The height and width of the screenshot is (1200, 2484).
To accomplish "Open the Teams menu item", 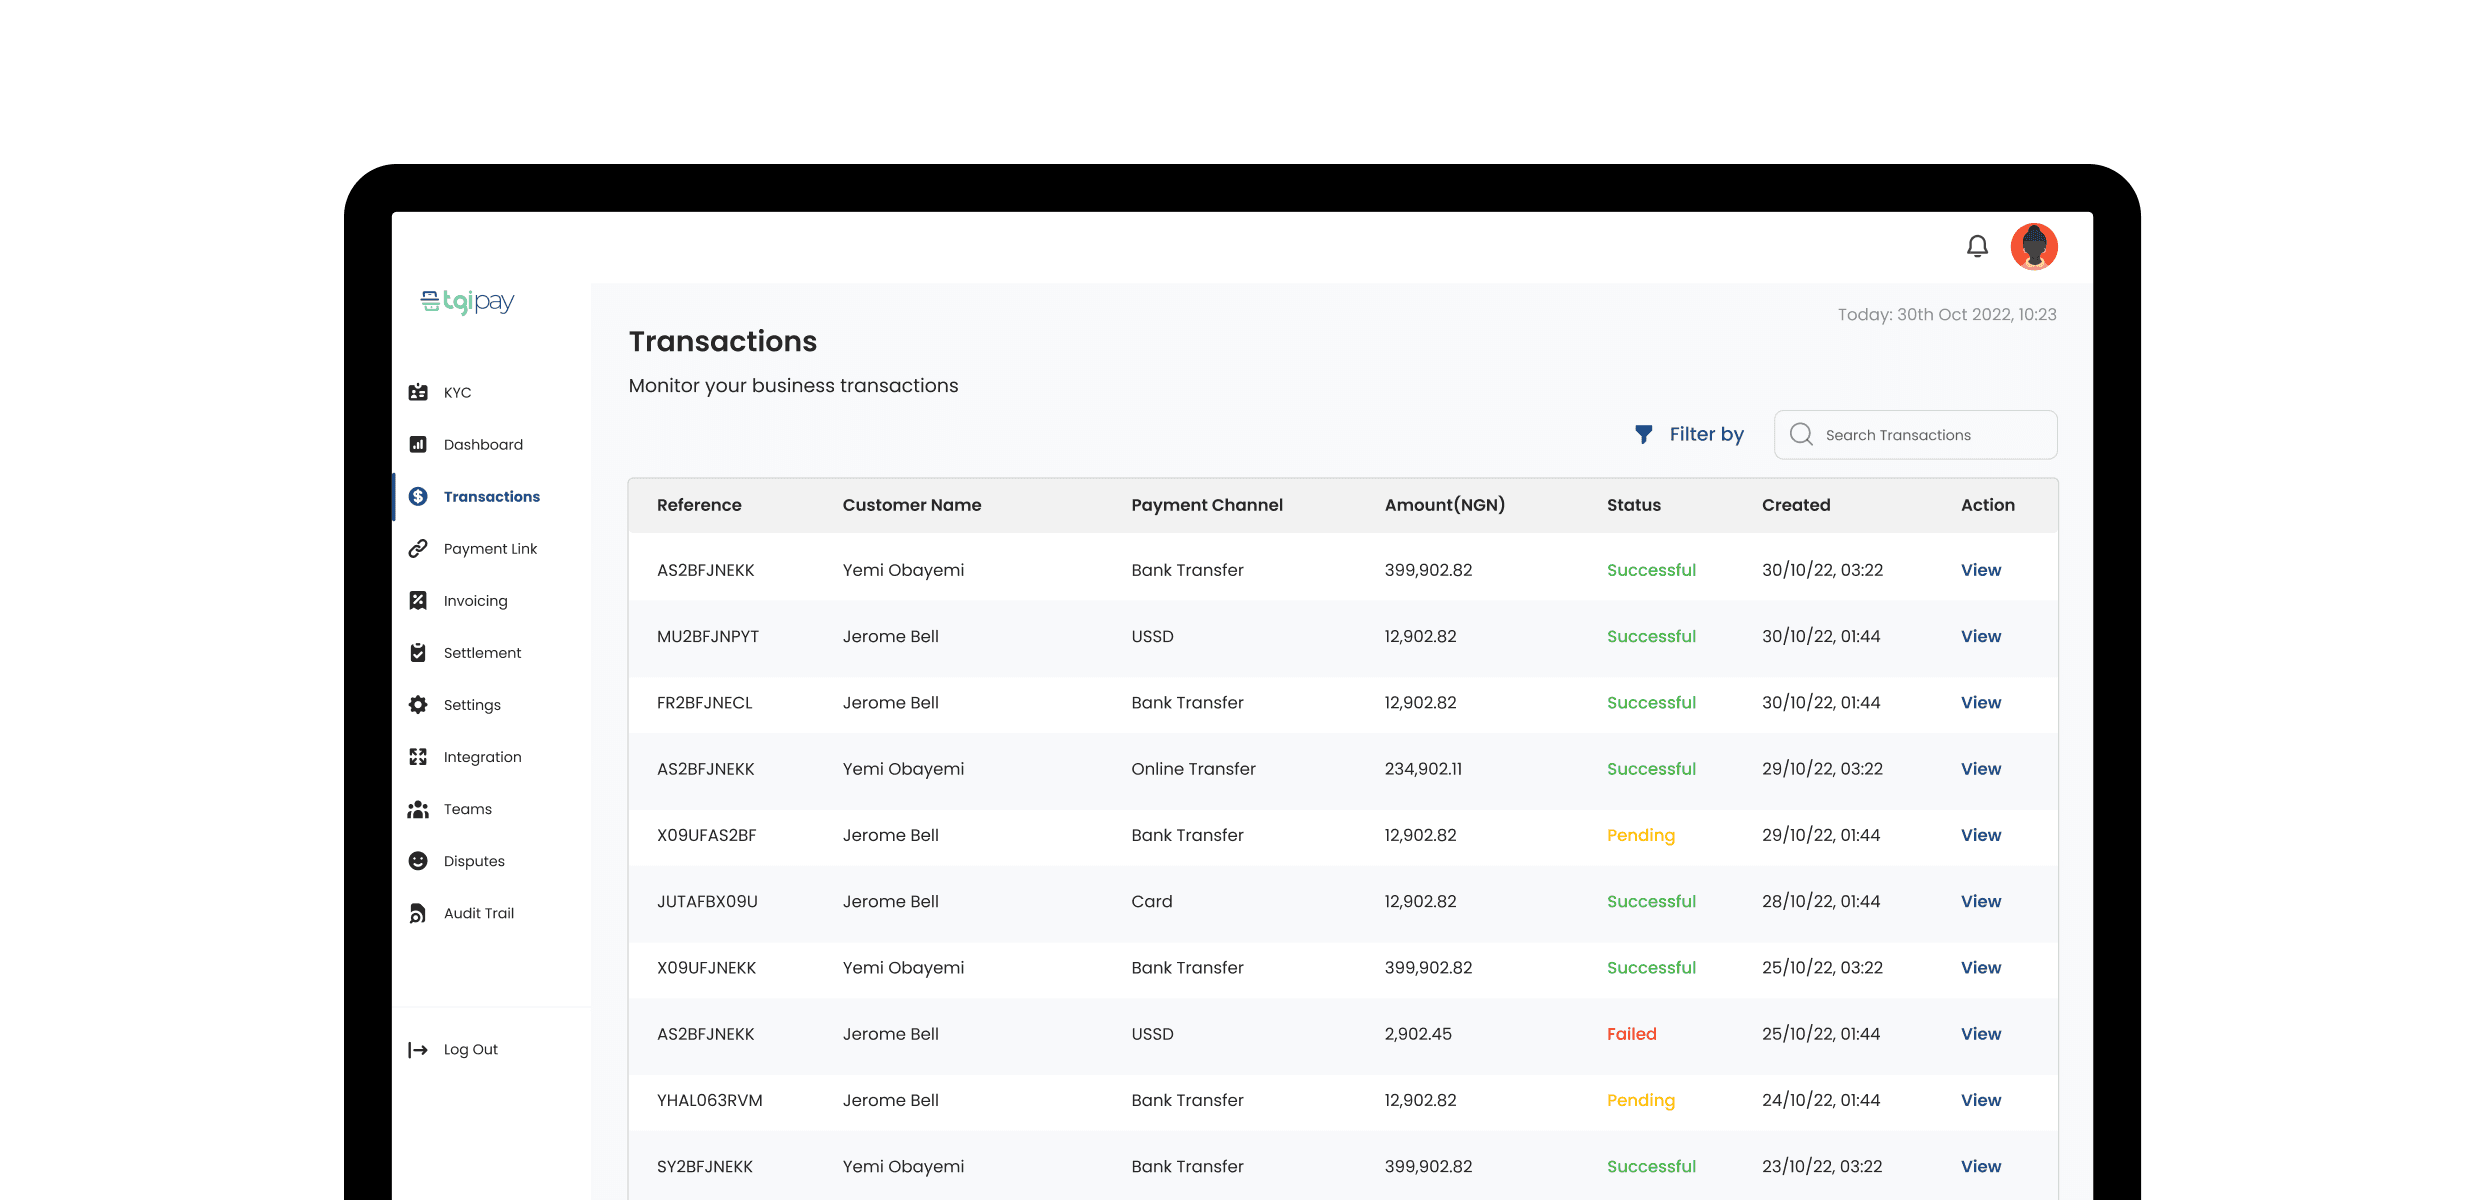I will (467, 809).
